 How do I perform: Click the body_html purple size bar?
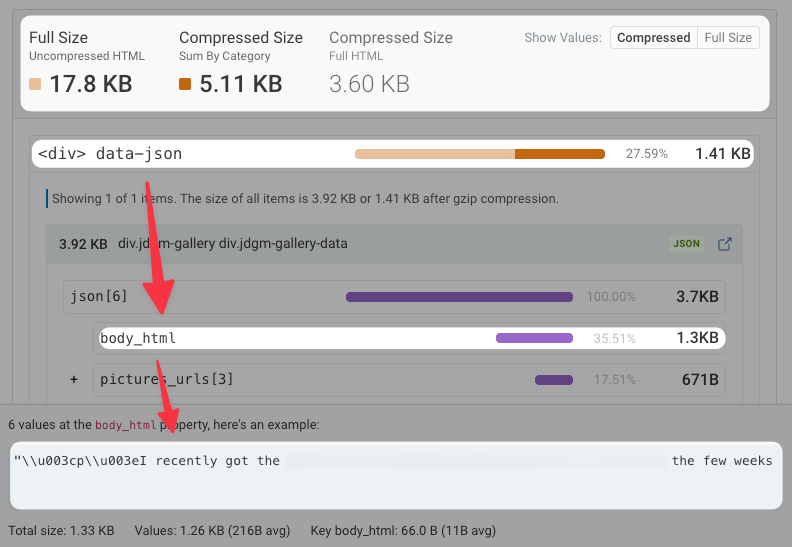click(534, 338)
